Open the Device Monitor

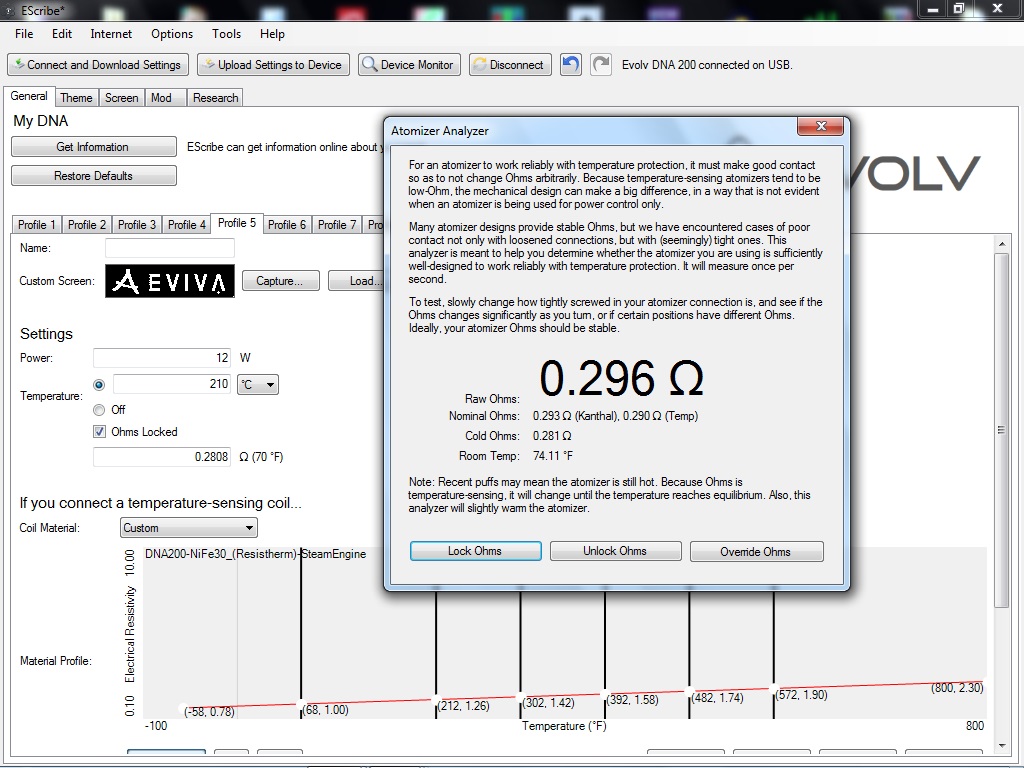409,65
